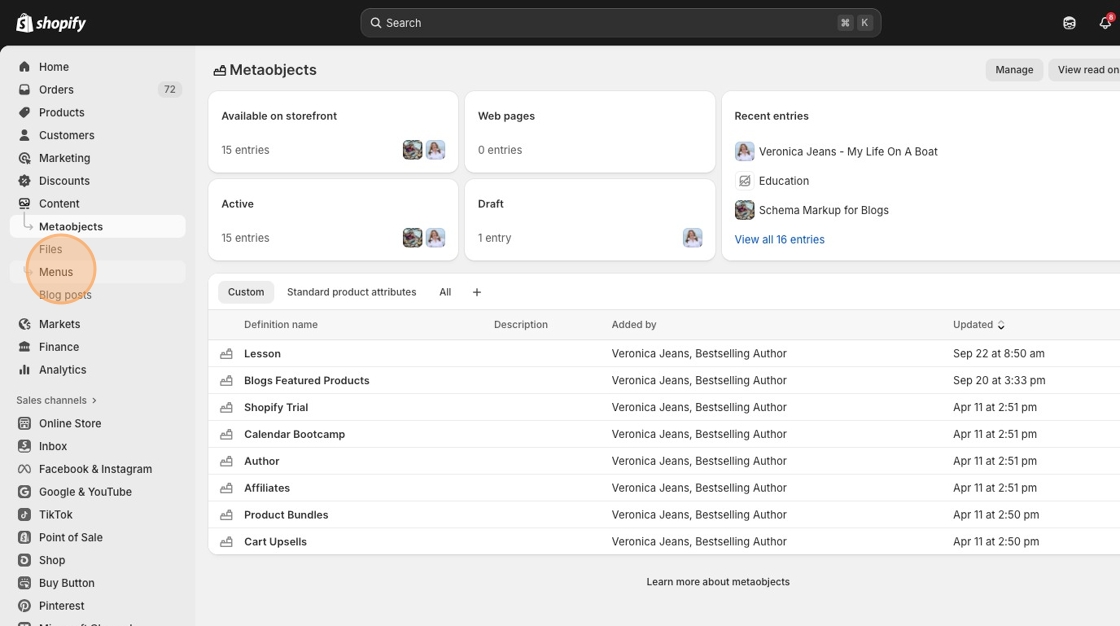
Task: Sort by the Updated column
Action: pyautogui.click(x=978, y=325)
